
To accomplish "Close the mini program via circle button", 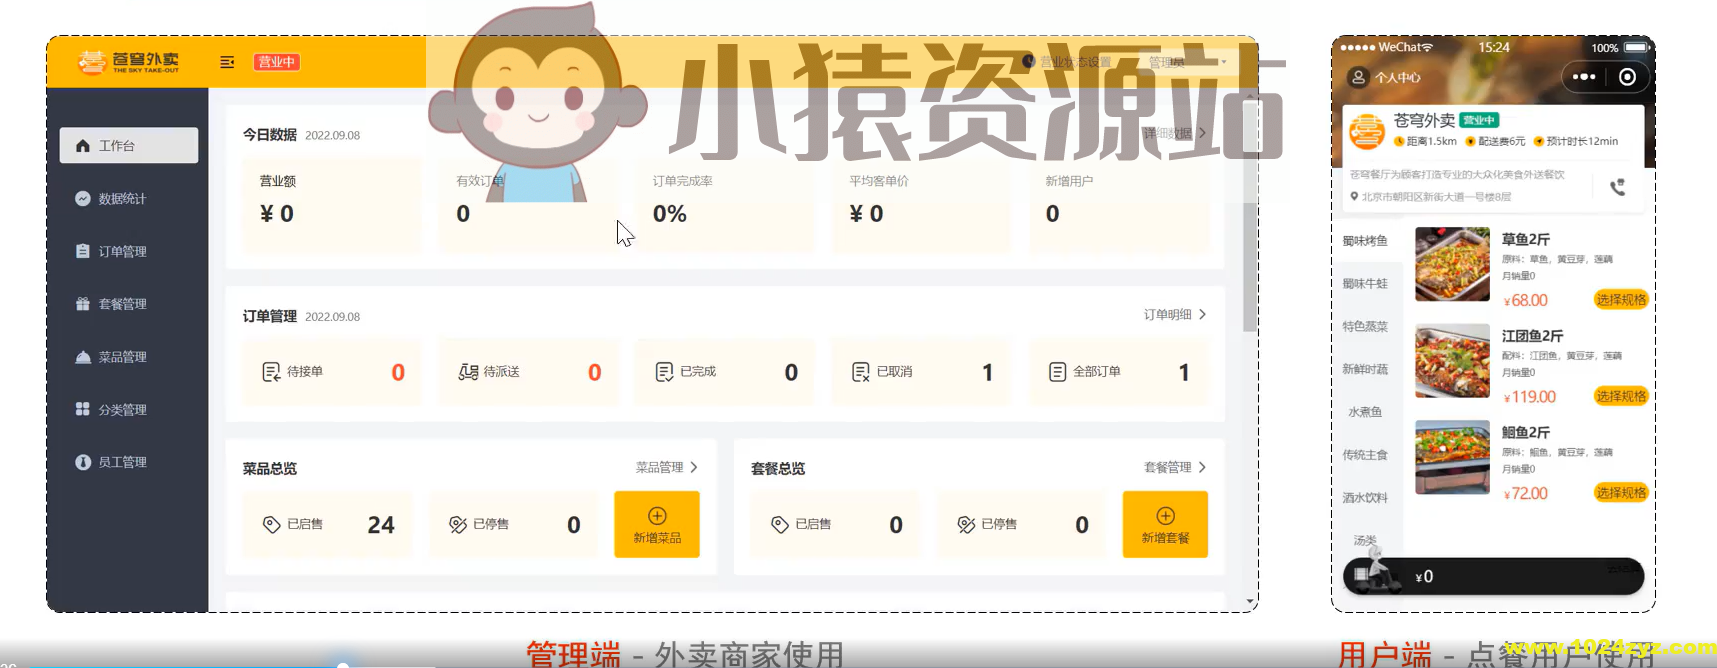I will [1628, 77].
